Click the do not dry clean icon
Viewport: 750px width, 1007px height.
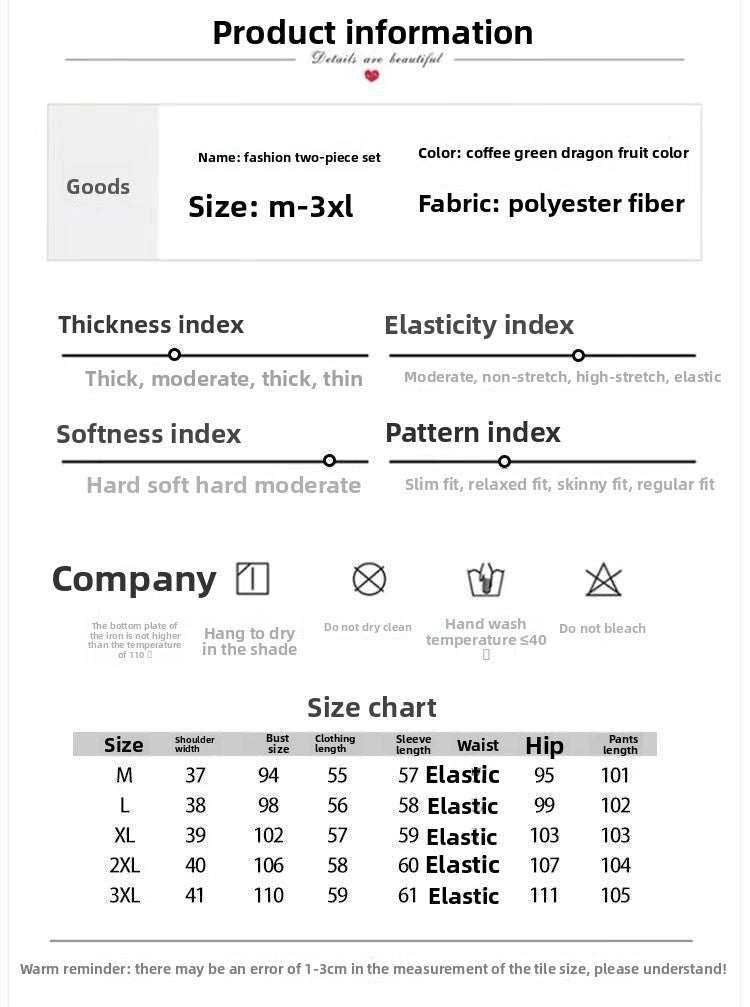[x=369, y=579]
